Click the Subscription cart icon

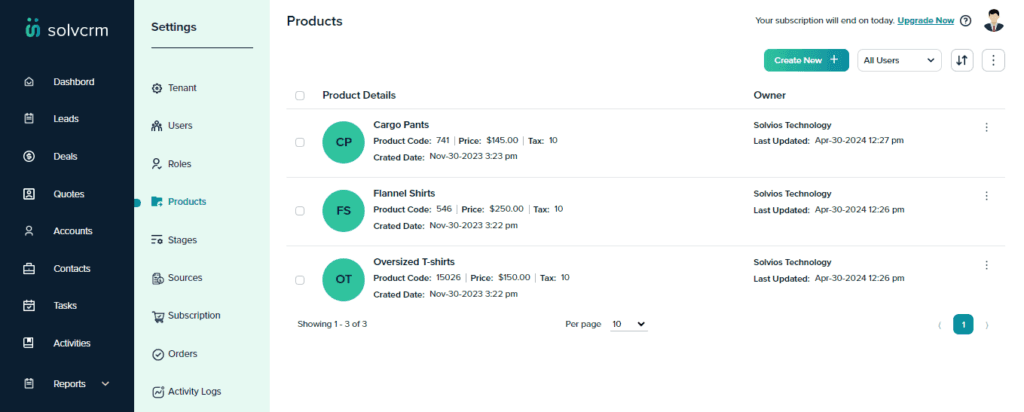(x=157, y=316)
